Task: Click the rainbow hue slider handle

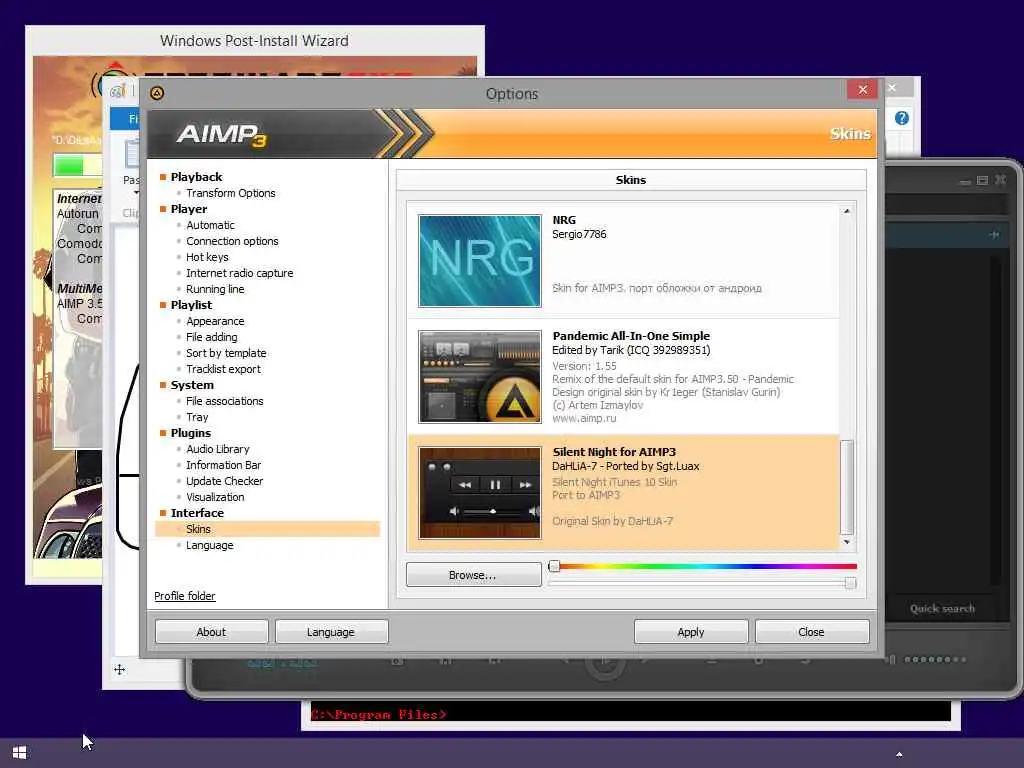Action: coord(554,566)
